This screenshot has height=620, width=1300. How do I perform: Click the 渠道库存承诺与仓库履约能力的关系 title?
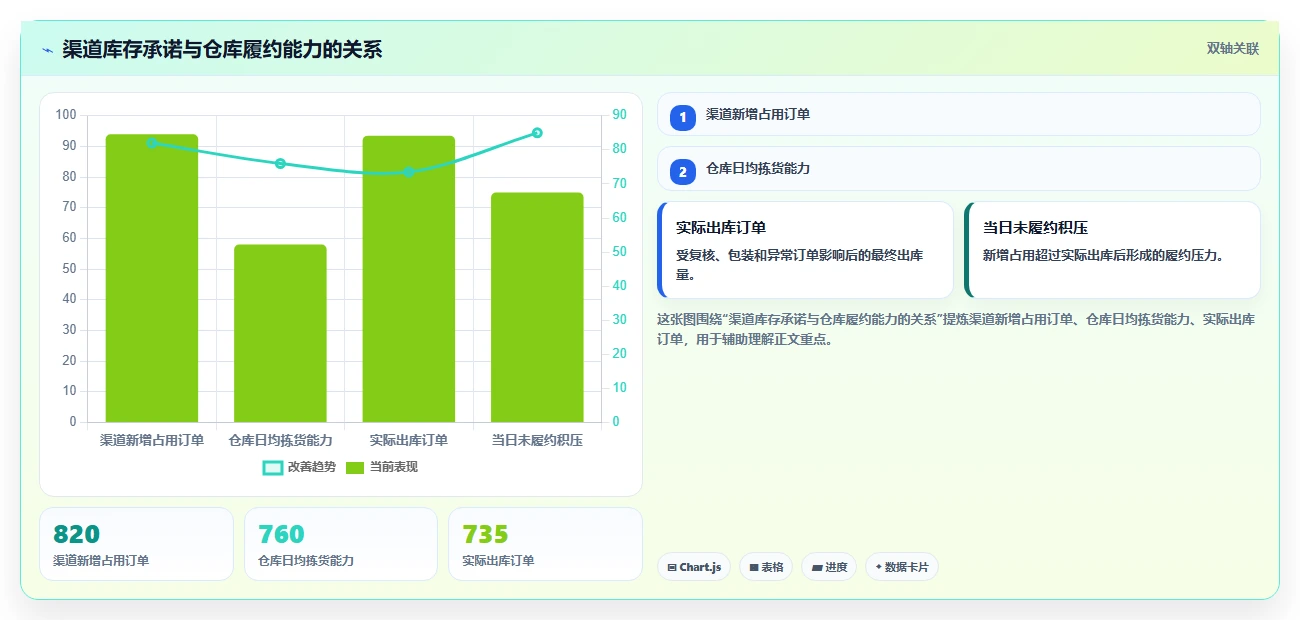(222, 50)
